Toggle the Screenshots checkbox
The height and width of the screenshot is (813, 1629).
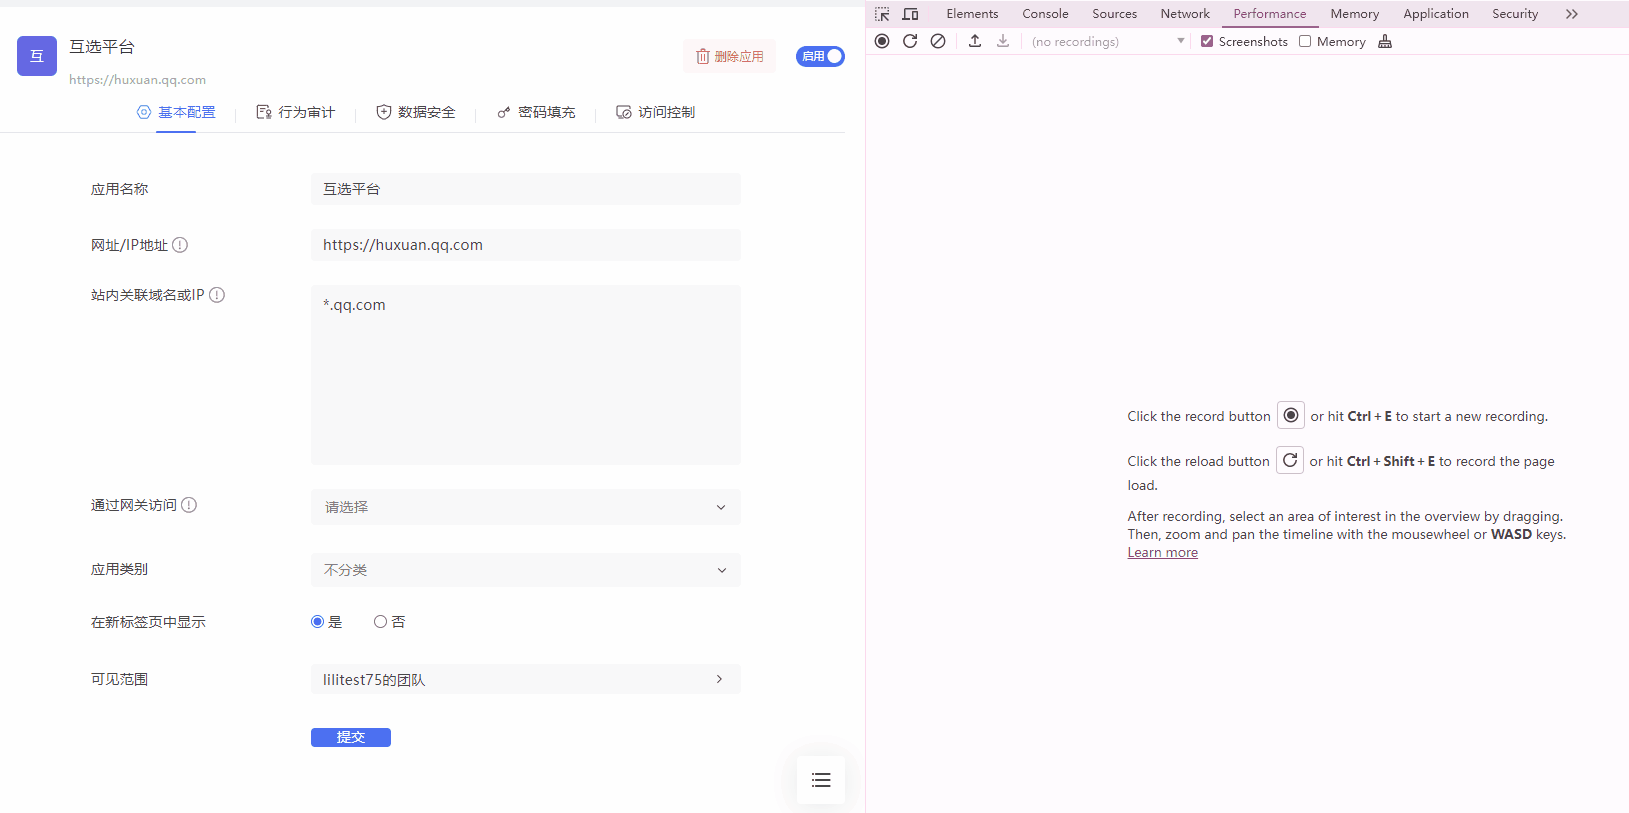click(1207, 41)
